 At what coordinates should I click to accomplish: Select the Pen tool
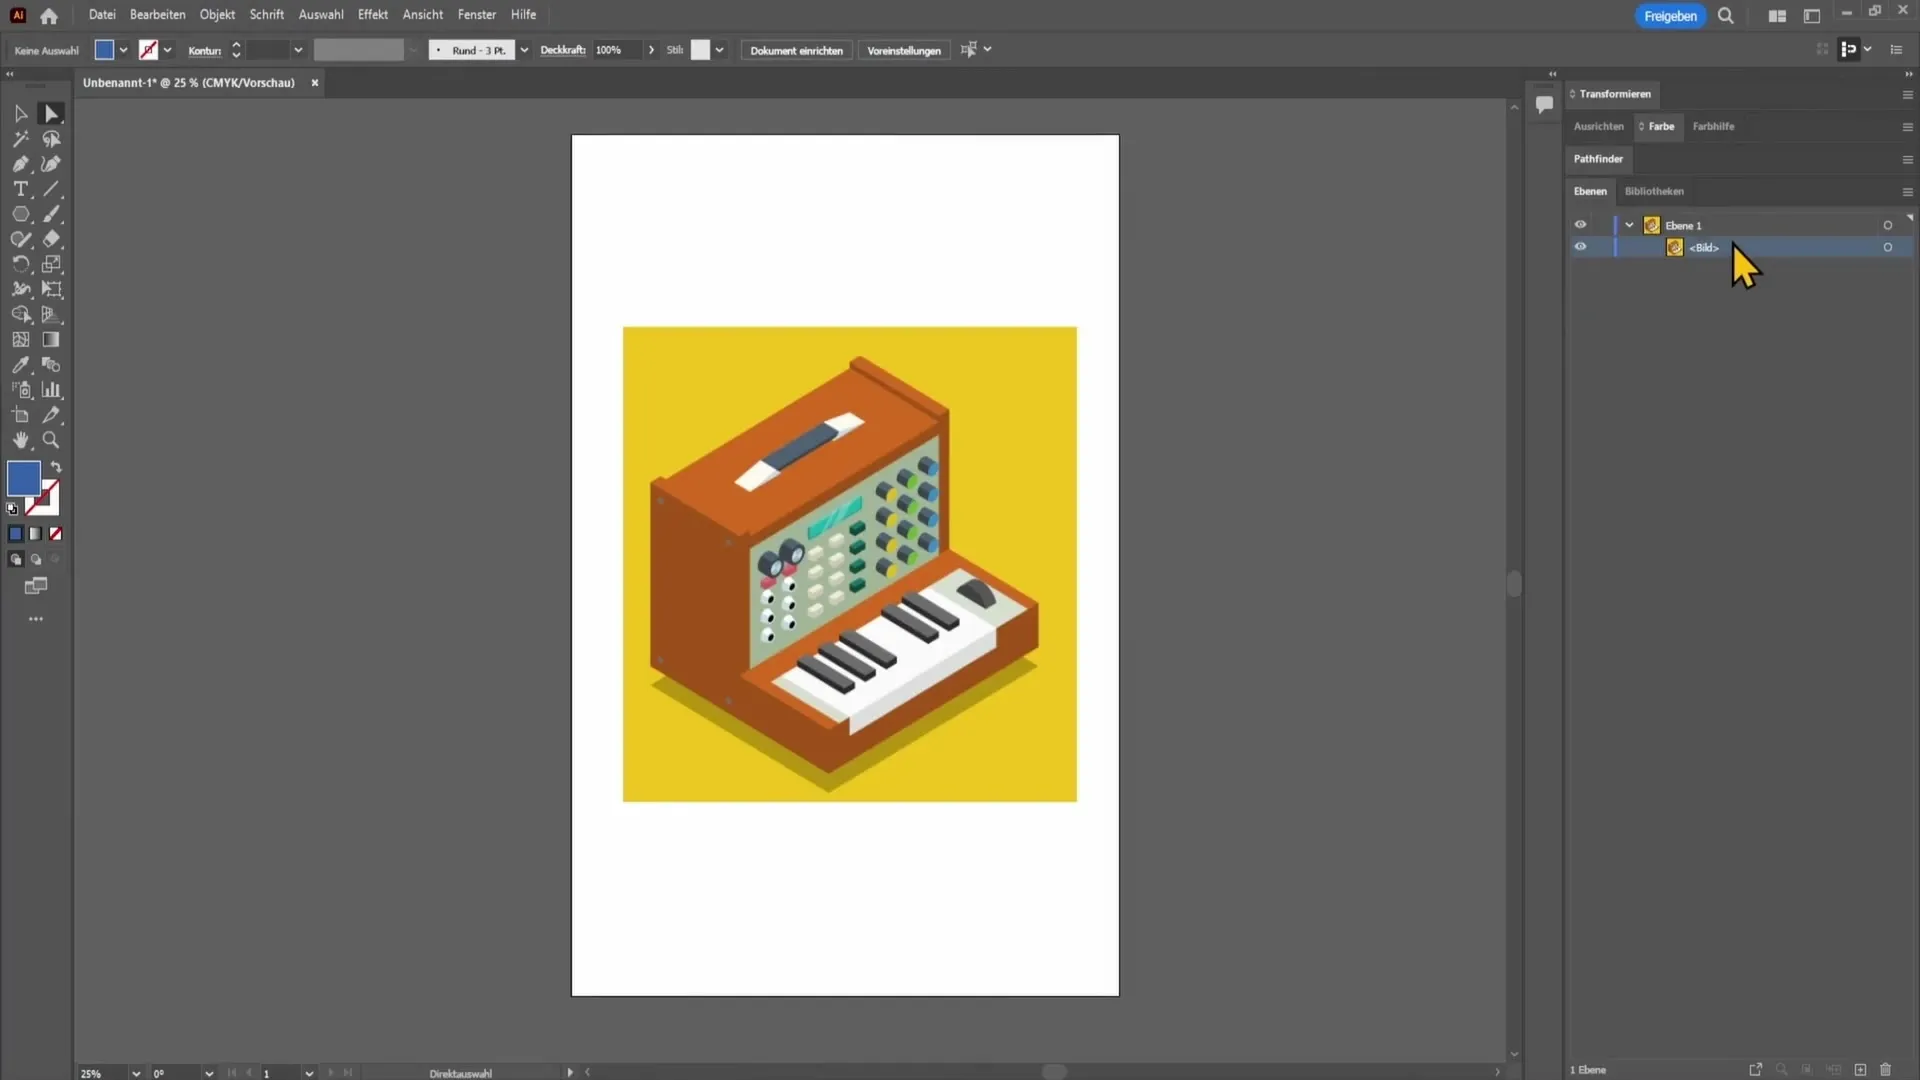(x=20, y=164)
